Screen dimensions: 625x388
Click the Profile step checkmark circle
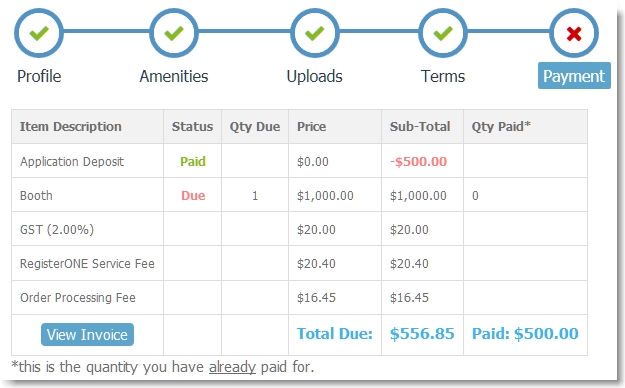39,33
